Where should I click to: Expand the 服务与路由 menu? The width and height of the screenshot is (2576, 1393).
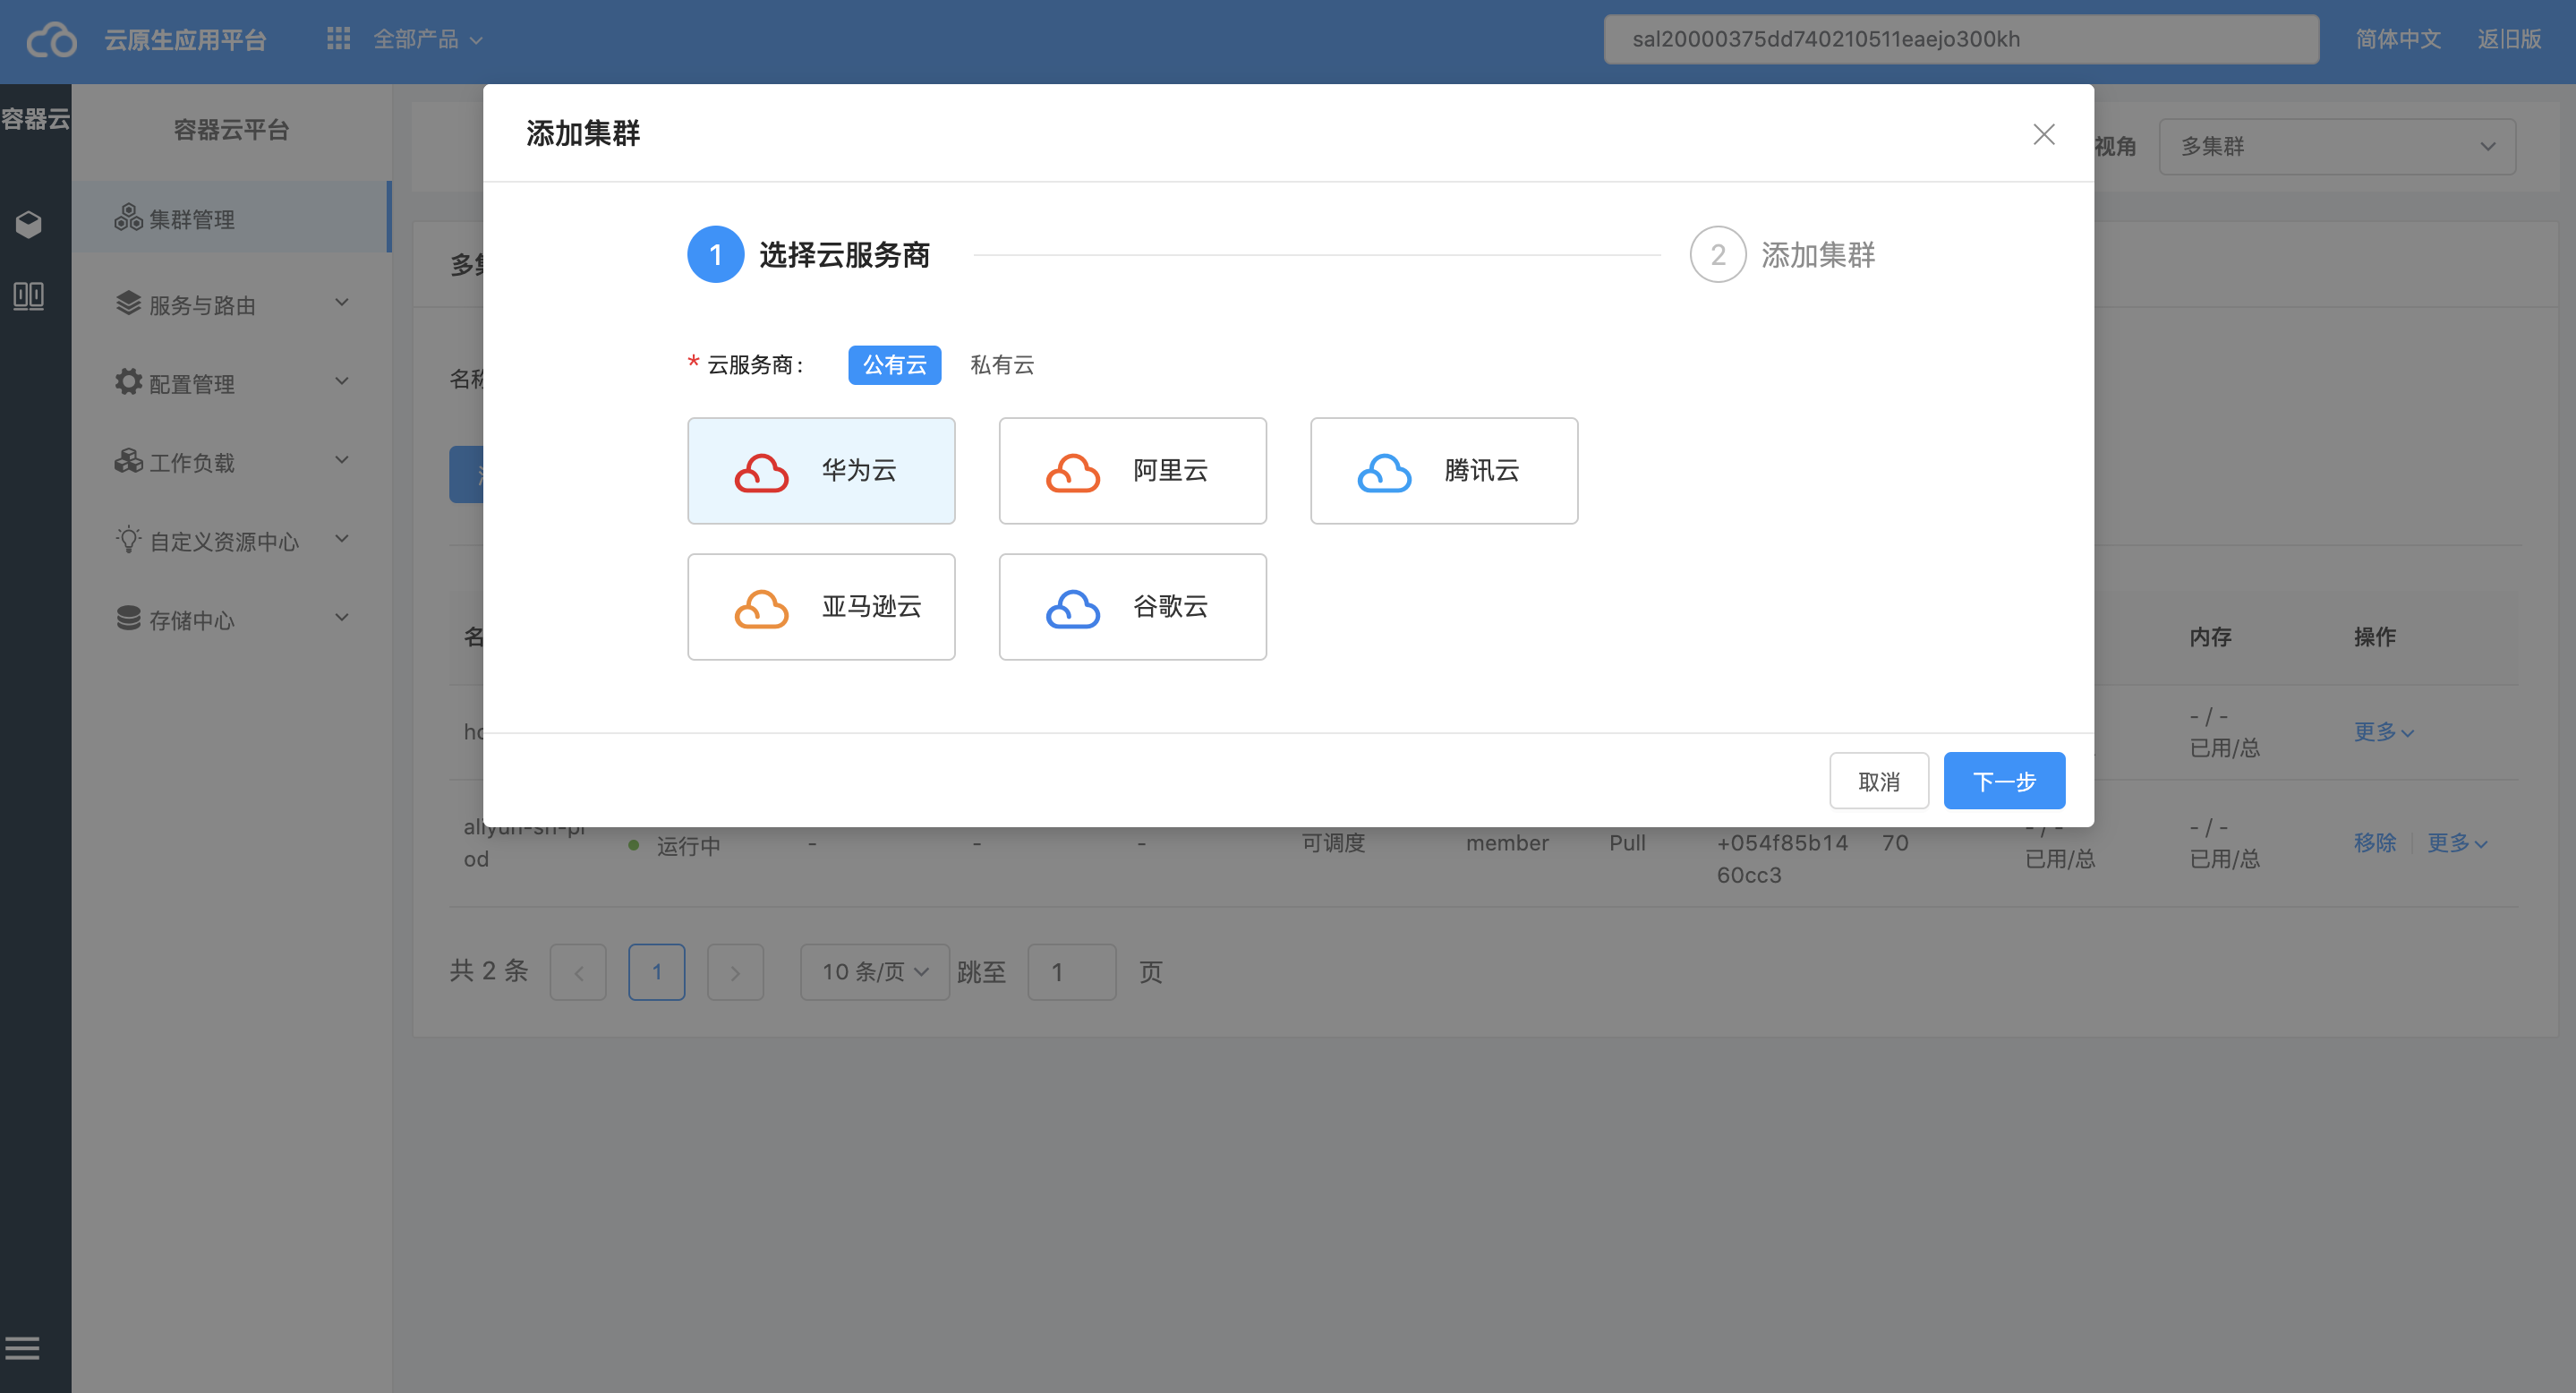coord(342,303)
